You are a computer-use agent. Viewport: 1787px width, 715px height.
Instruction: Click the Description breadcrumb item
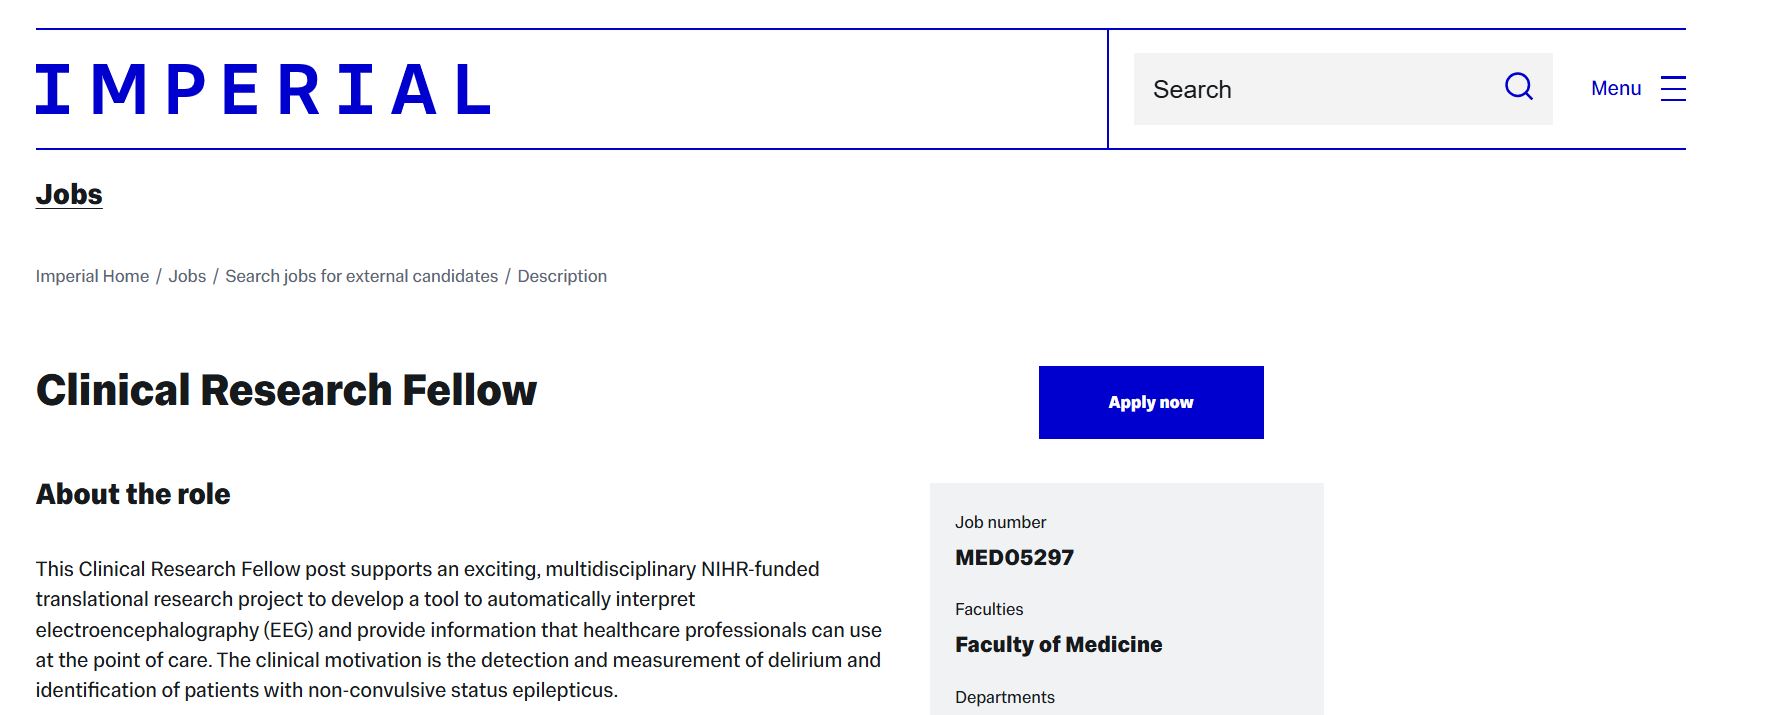tap(562, 276)
